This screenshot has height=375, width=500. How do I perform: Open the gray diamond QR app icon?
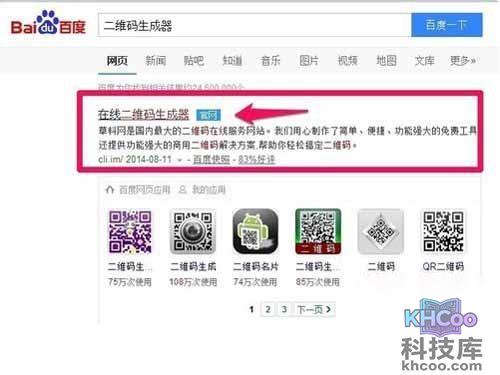click(381, 232)
